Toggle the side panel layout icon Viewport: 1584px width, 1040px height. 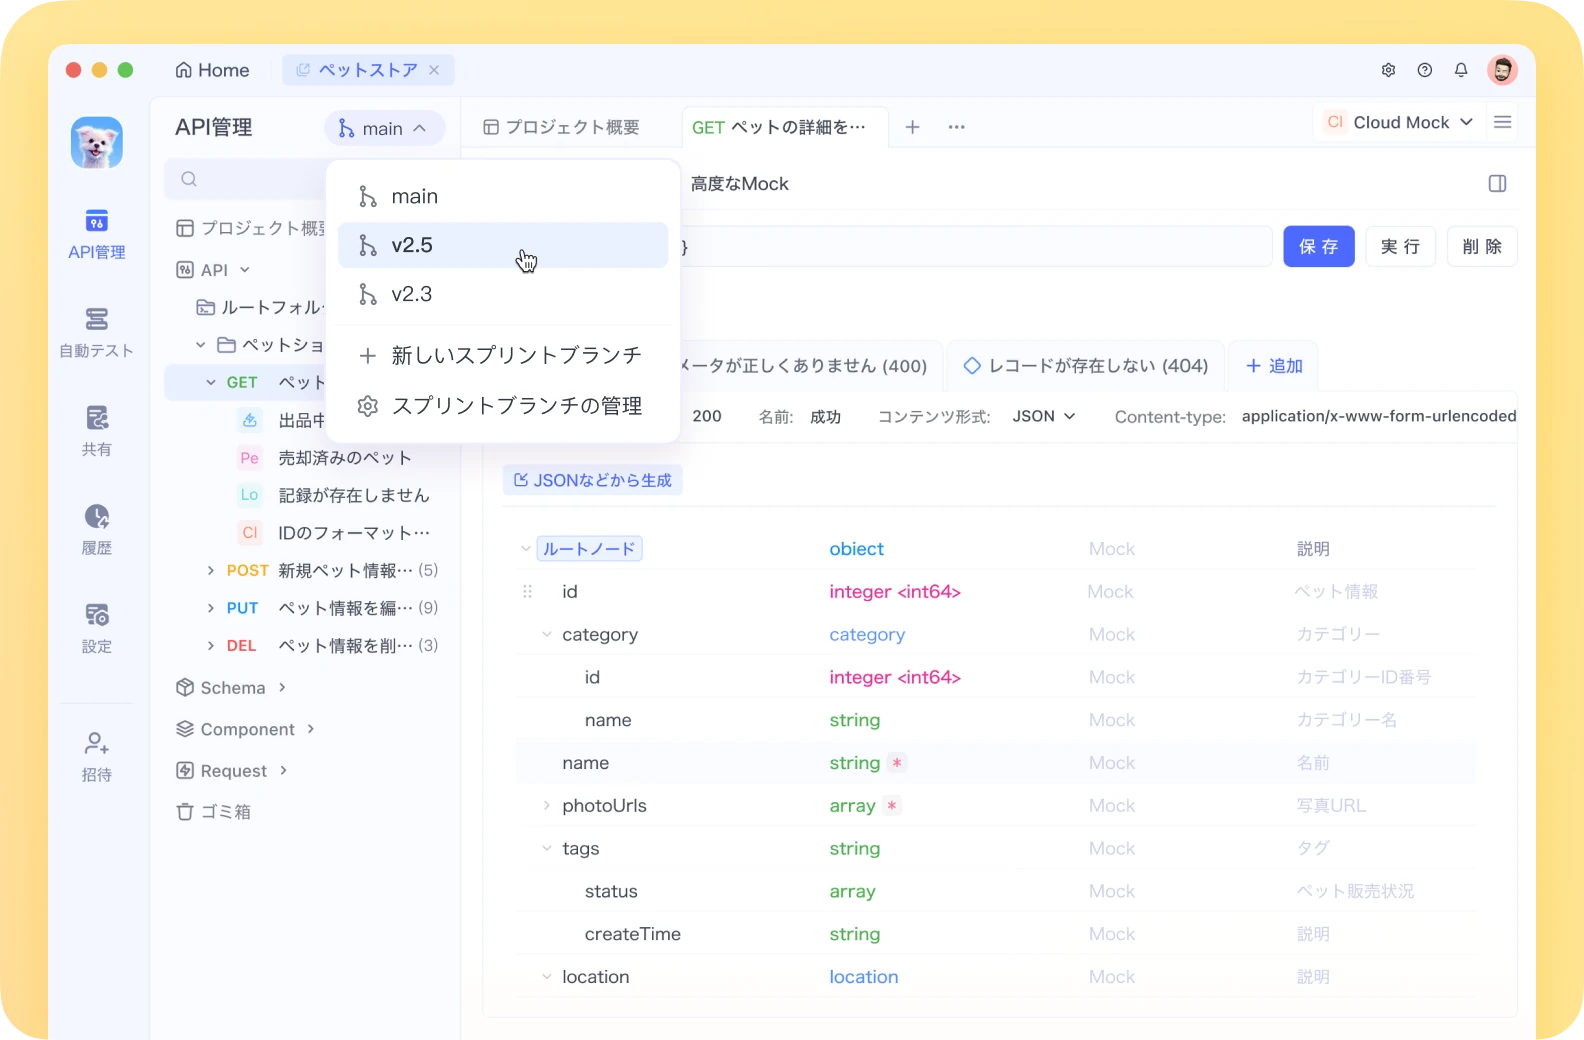1497,183
